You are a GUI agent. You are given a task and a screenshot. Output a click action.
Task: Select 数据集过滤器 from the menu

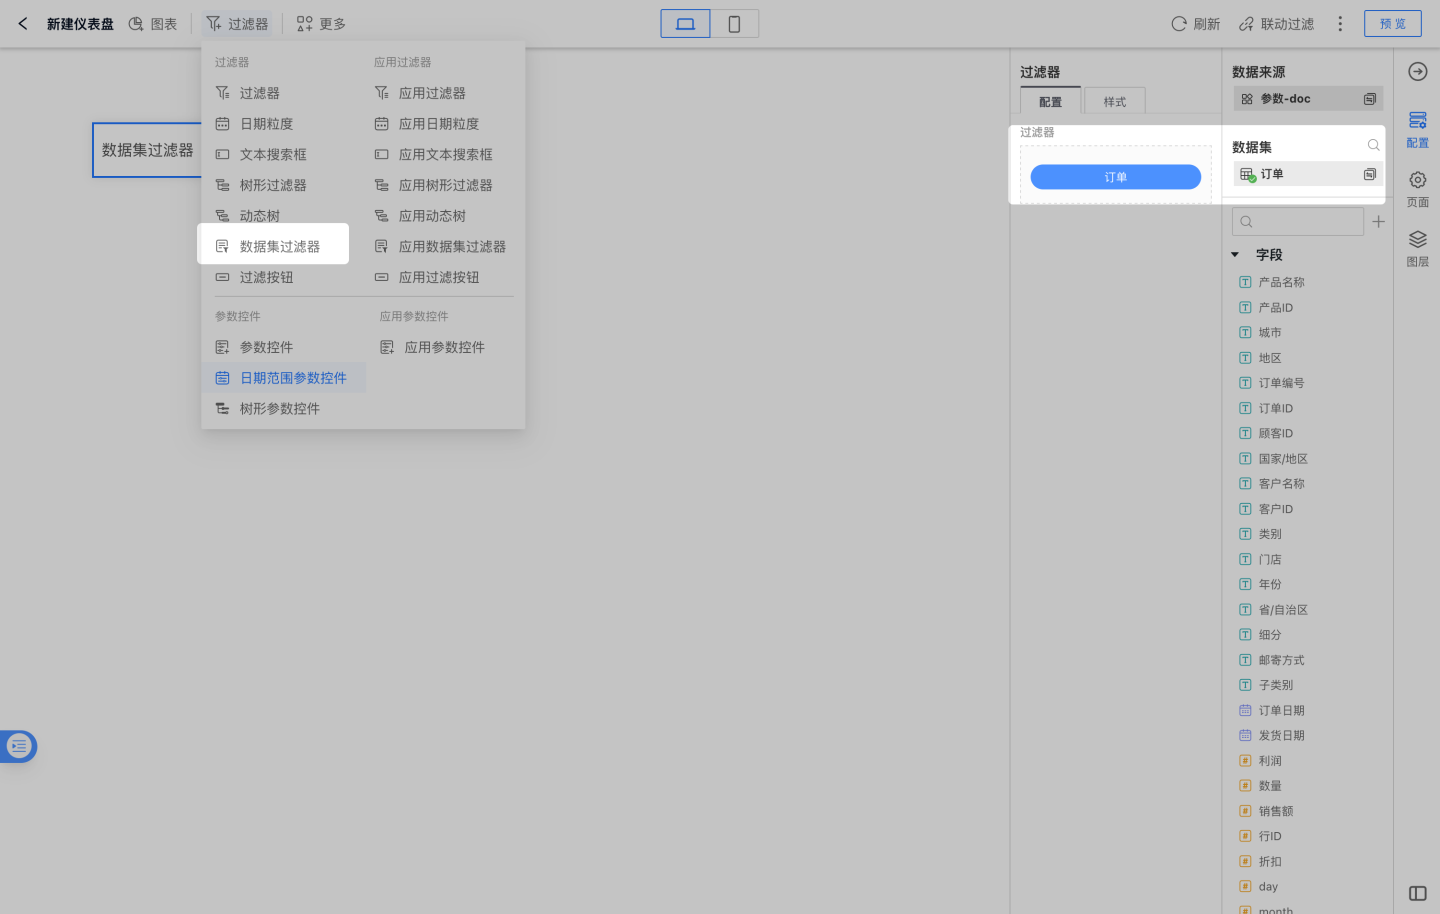(x=279, y=246)
